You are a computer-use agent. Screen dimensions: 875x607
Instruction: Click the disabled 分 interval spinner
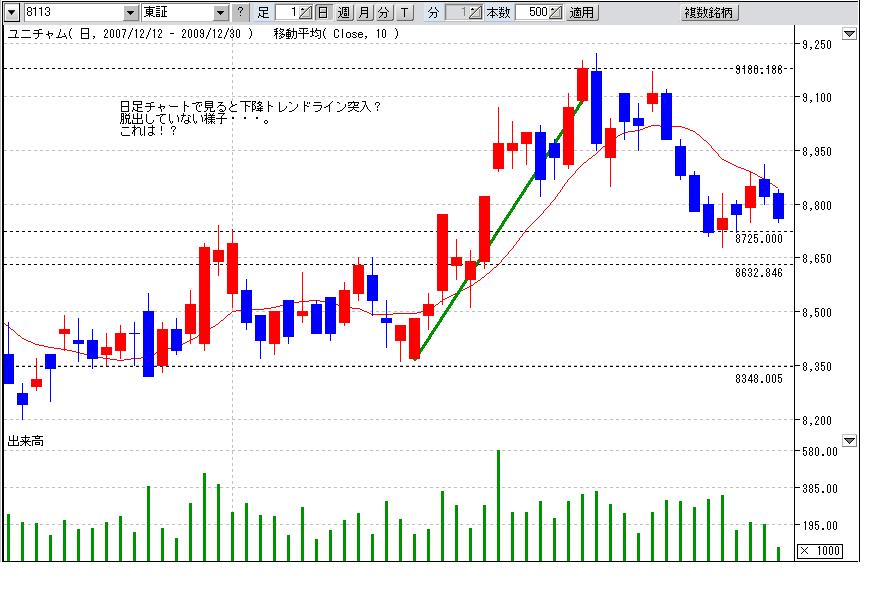tap(475, 12)
